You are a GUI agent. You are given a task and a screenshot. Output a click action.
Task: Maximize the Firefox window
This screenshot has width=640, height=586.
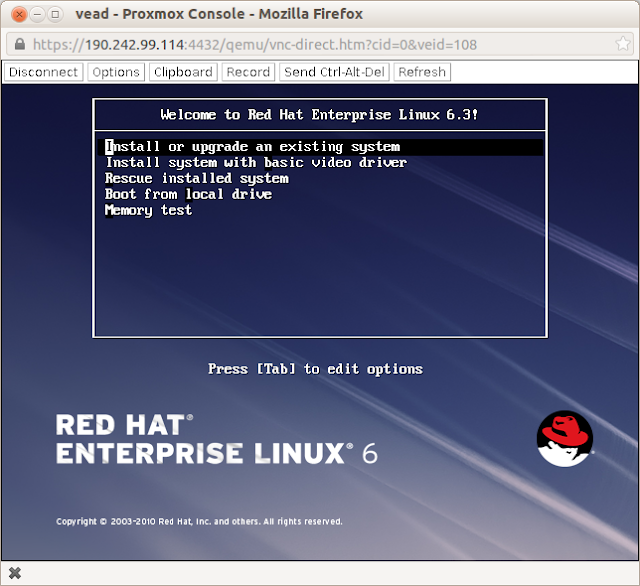point(55,15)
